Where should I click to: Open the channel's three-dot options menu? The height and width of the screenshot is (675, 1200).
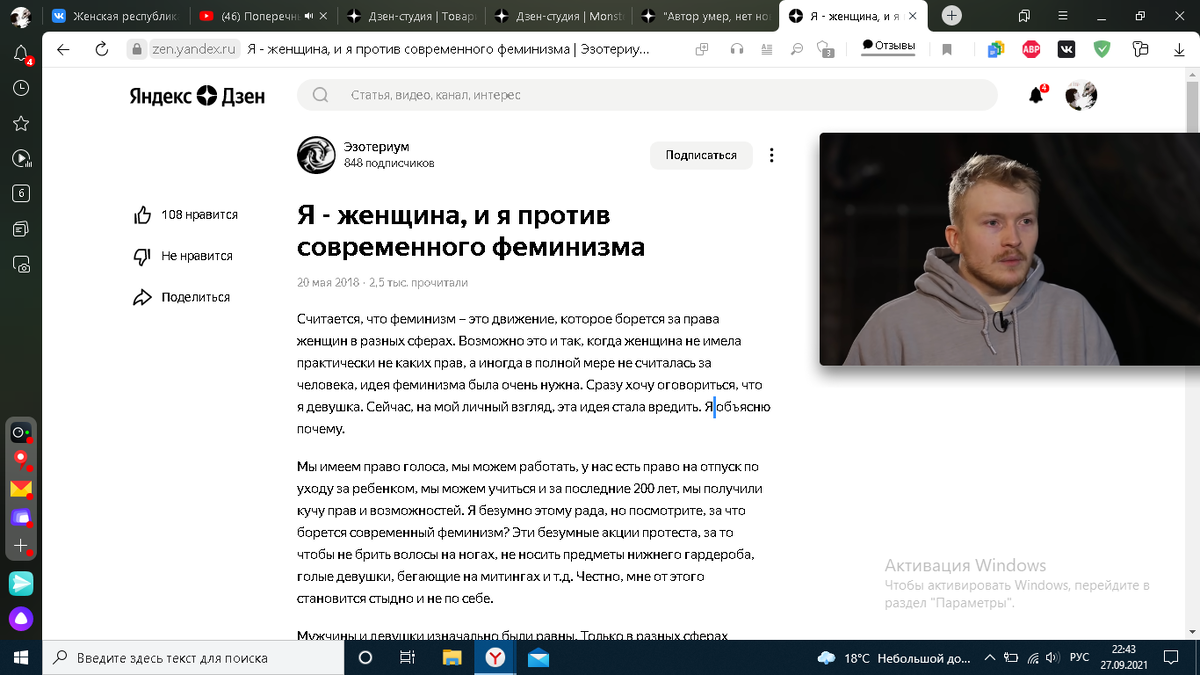pyautogui.click(x=771, y=155)
